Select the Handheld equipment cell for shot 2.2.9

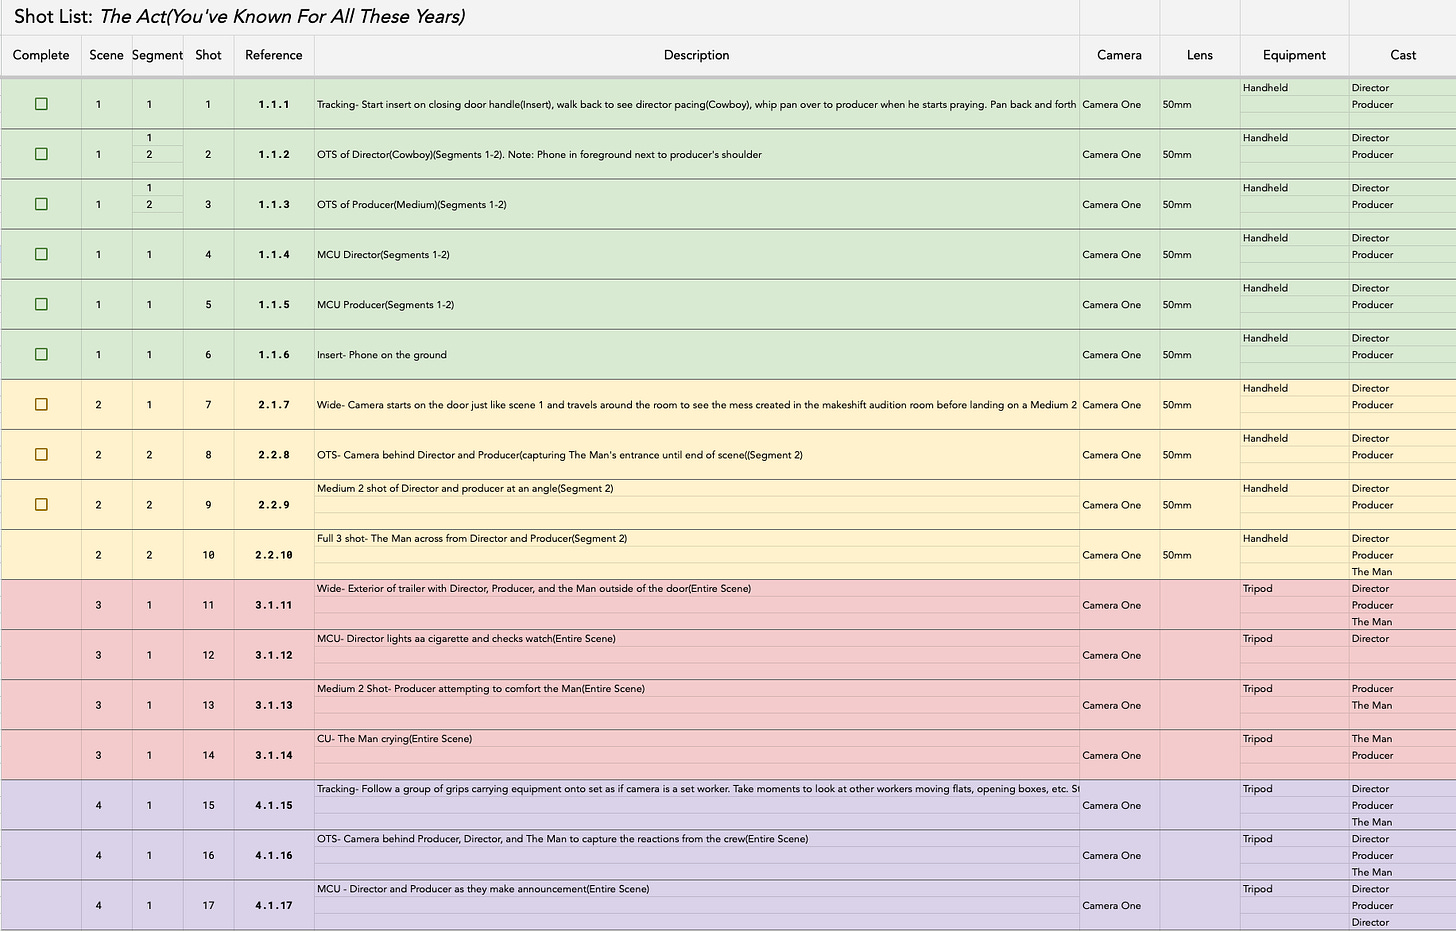tap(1294, 488)
